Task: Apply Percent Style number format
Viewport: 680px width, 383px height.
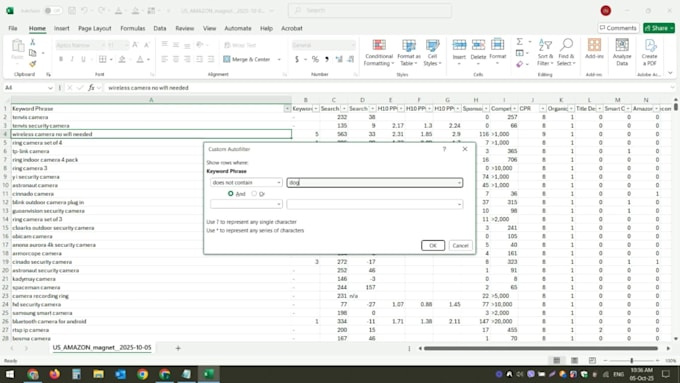Action: point(315,59)
